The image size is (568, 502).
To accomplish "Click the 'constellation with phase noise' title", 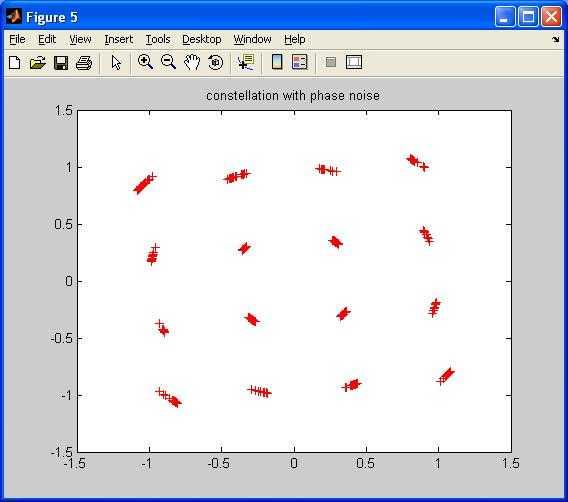I will click(x=293, y=96).
